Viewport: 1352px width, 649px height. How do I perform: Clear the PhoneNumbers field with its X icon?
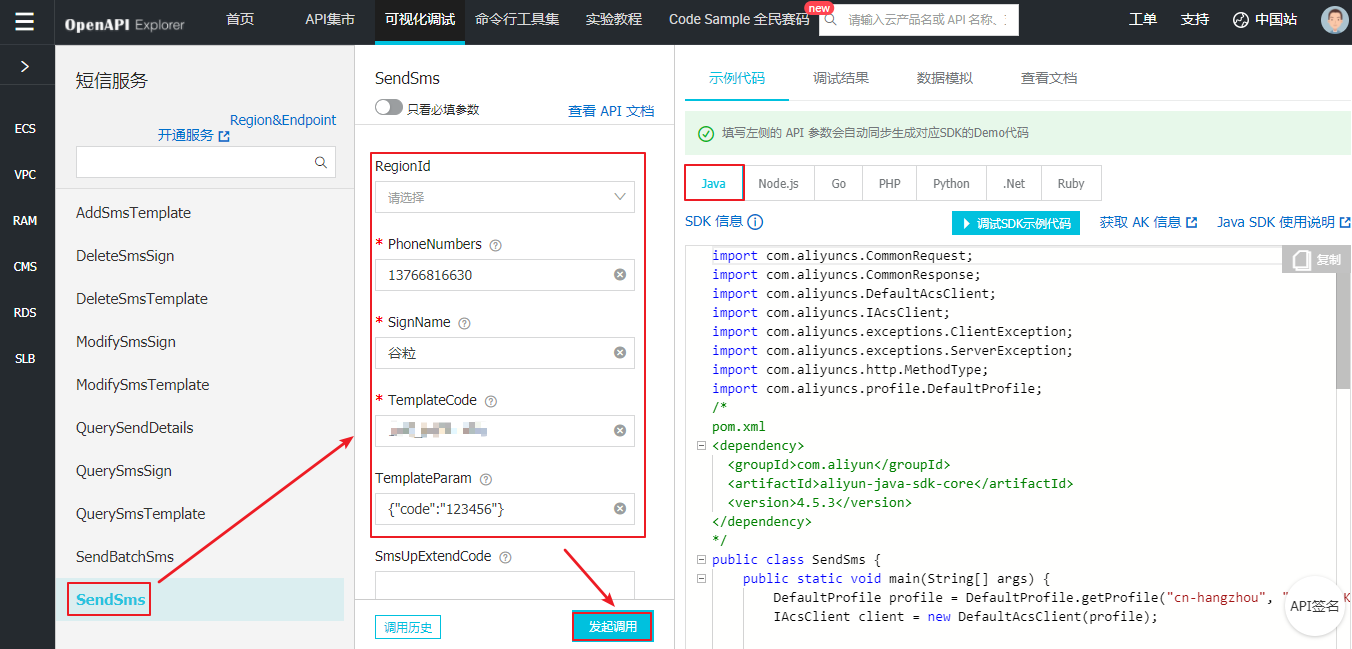pyautogui.click(x=620, y=275)
